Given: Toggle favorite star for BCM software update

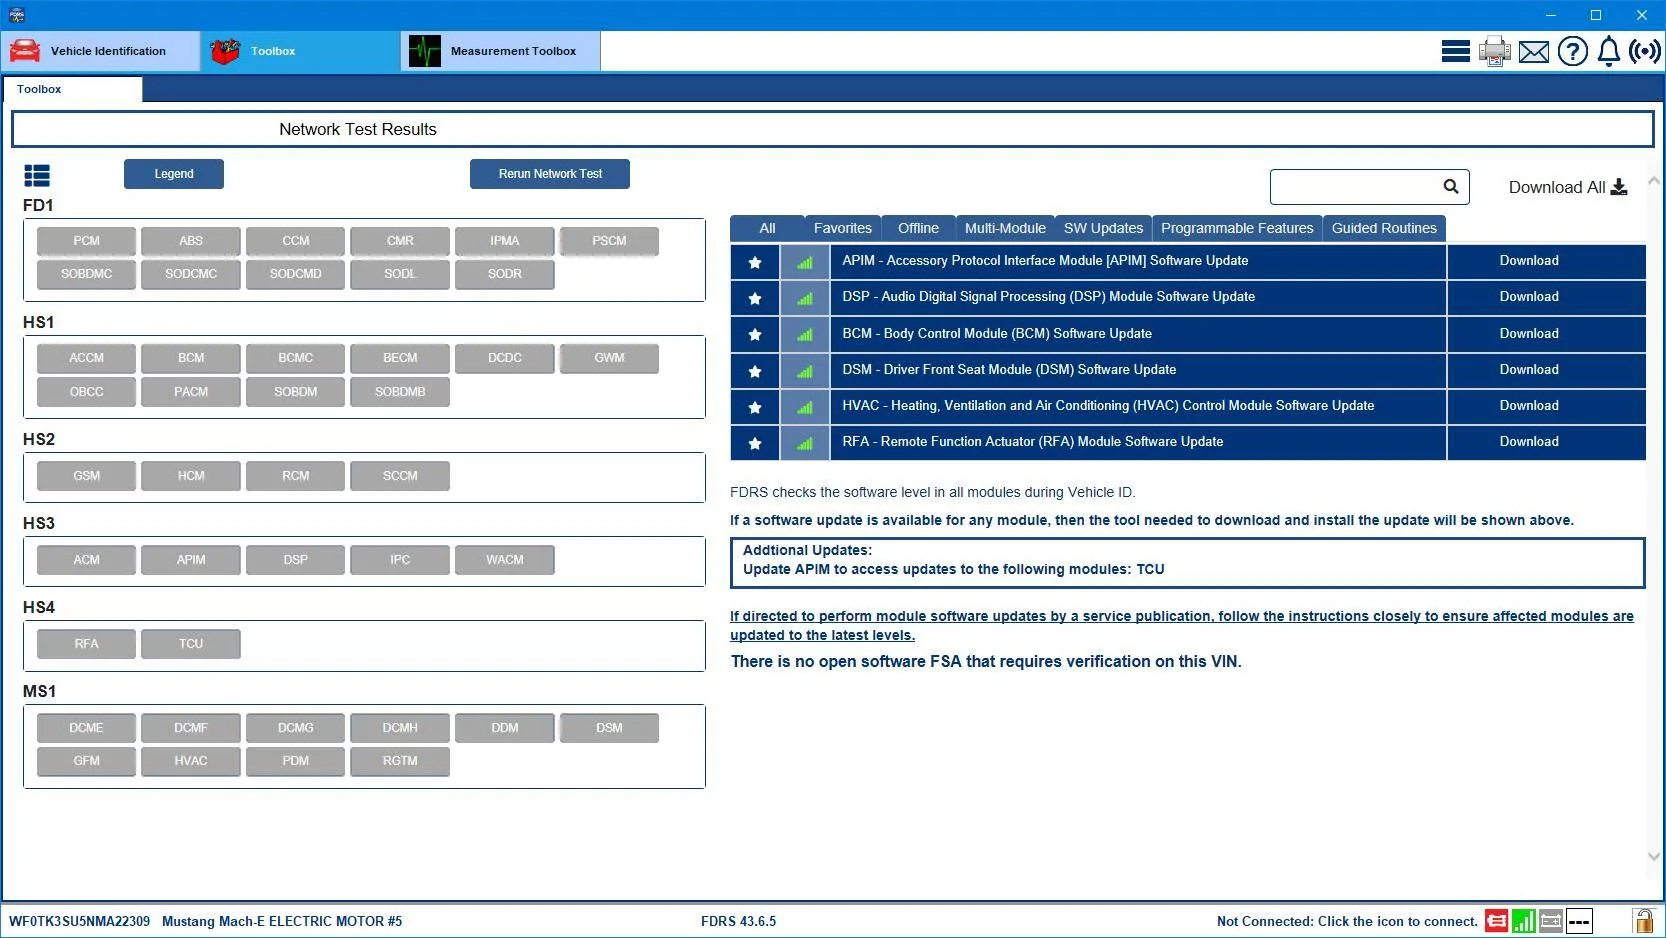Looking at the screenshot, I should [755, 334].
